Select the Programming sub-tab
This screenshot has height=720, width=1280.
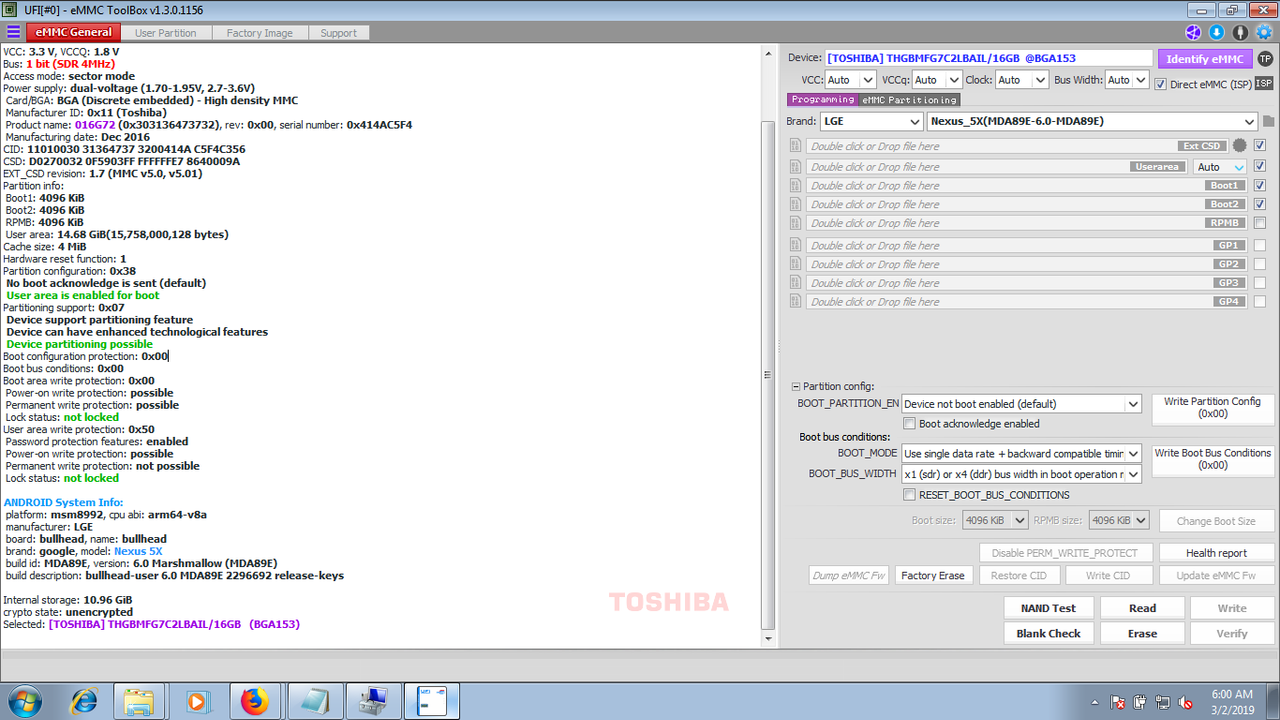pyautogui.click(x=823, y=100)
